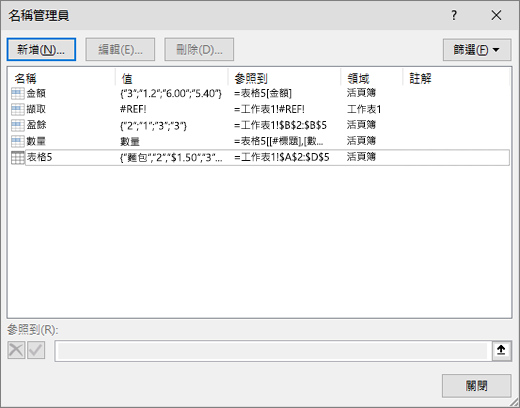Click reference =表格5[金額]

pyautogui.click(x=263, y=93)
